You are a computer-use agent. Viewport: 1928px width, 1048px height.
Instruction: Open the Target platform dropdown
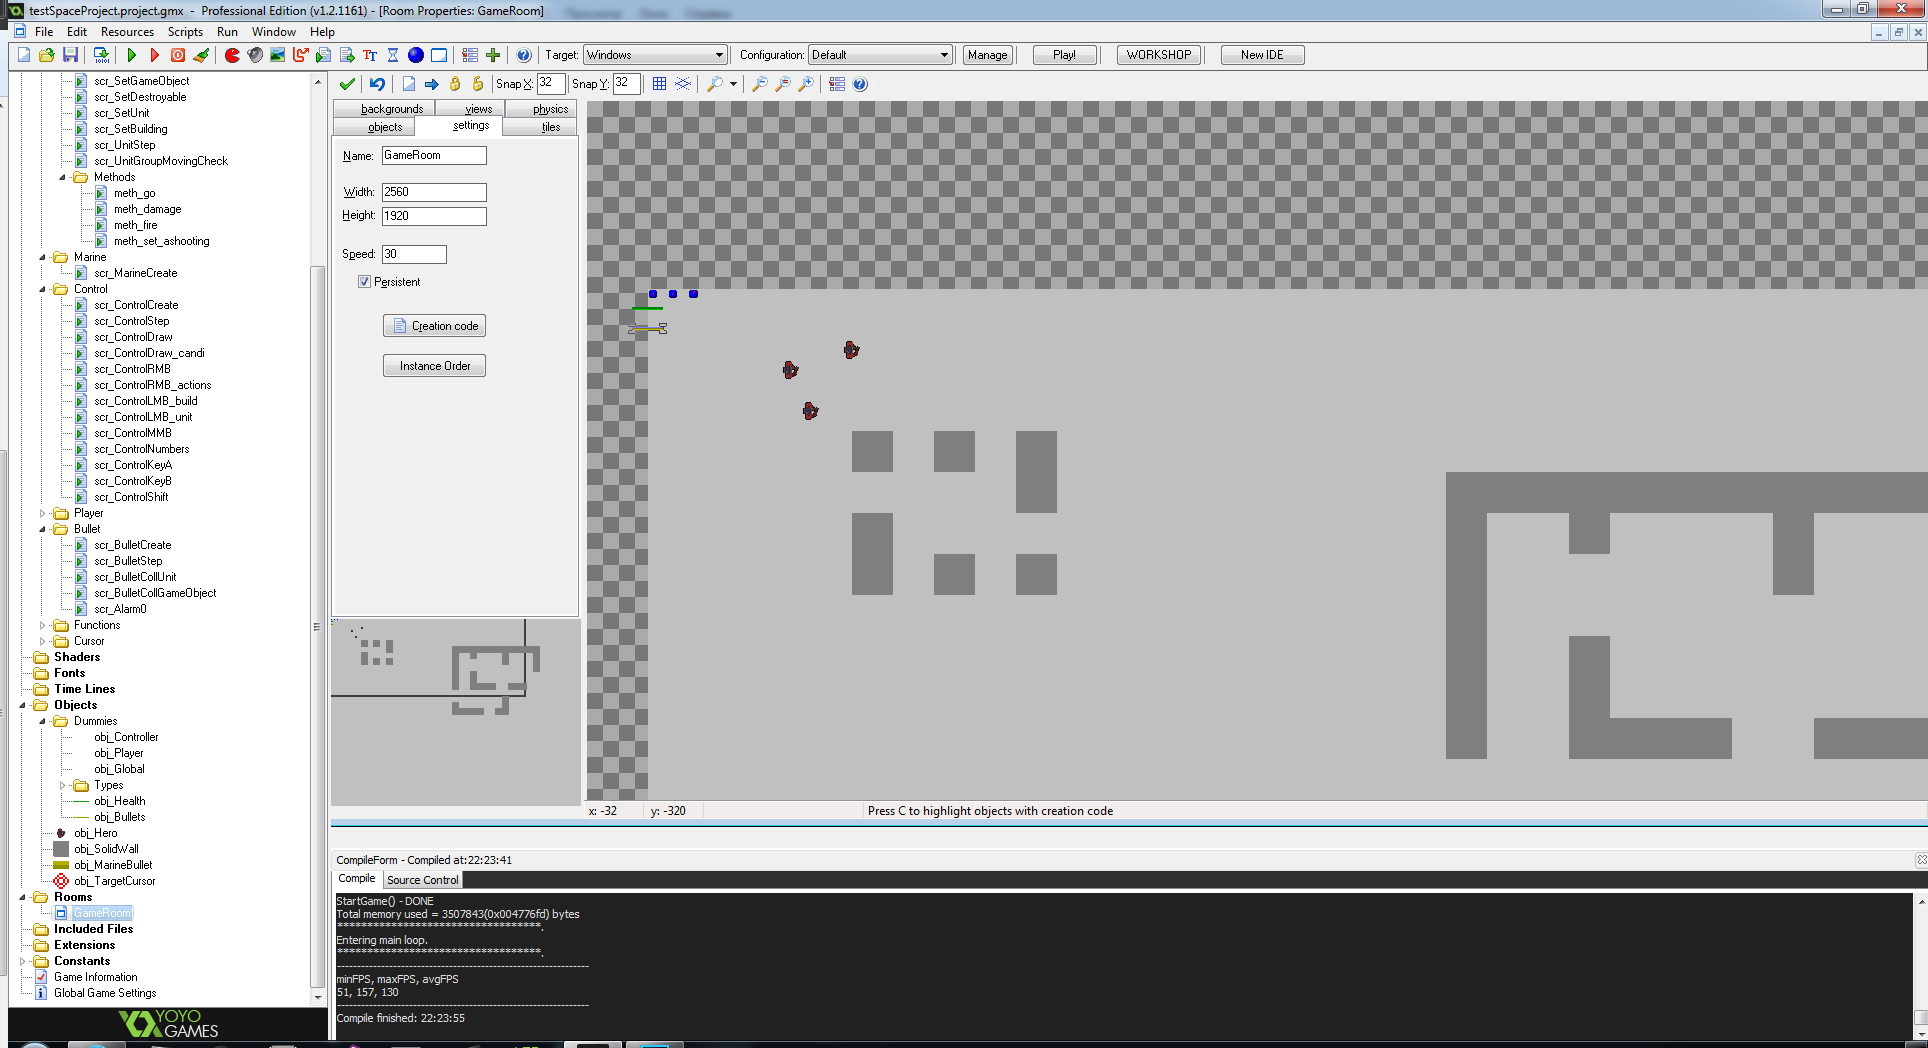point(655,55)
